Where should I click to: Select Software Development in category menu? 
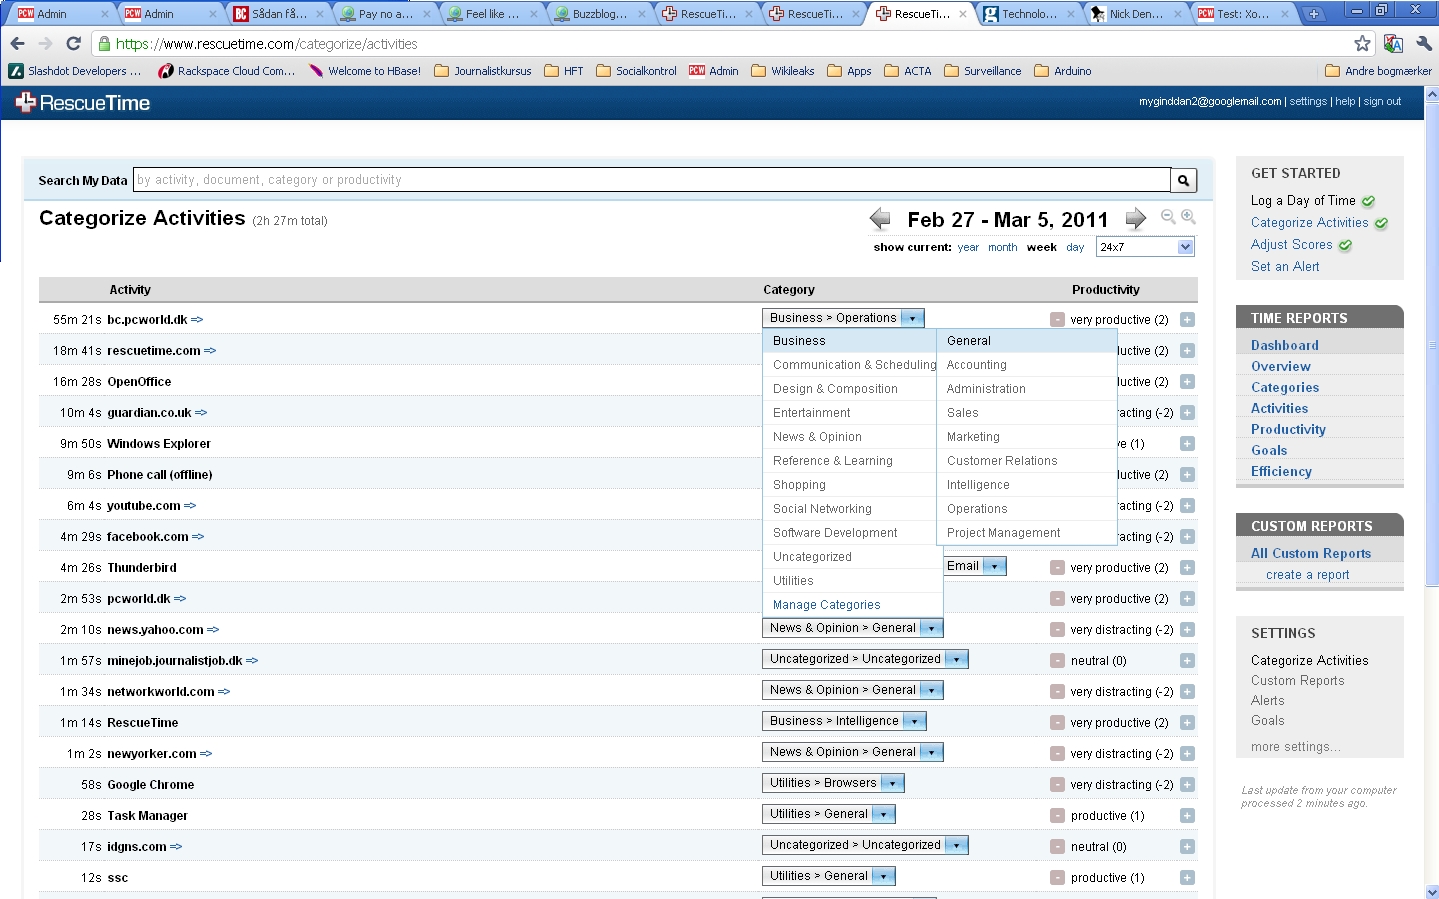835,533
